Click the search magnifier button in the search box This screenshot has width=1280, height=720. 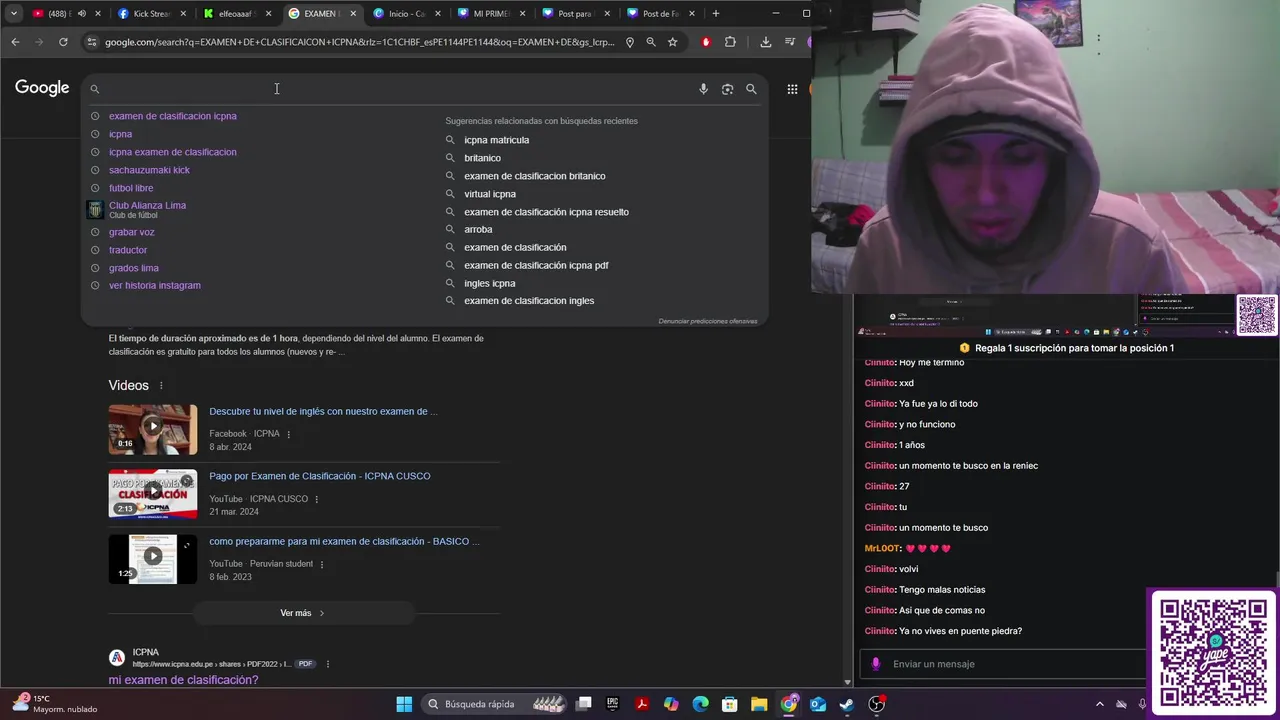pyautogui.click(x=751, y=89)
